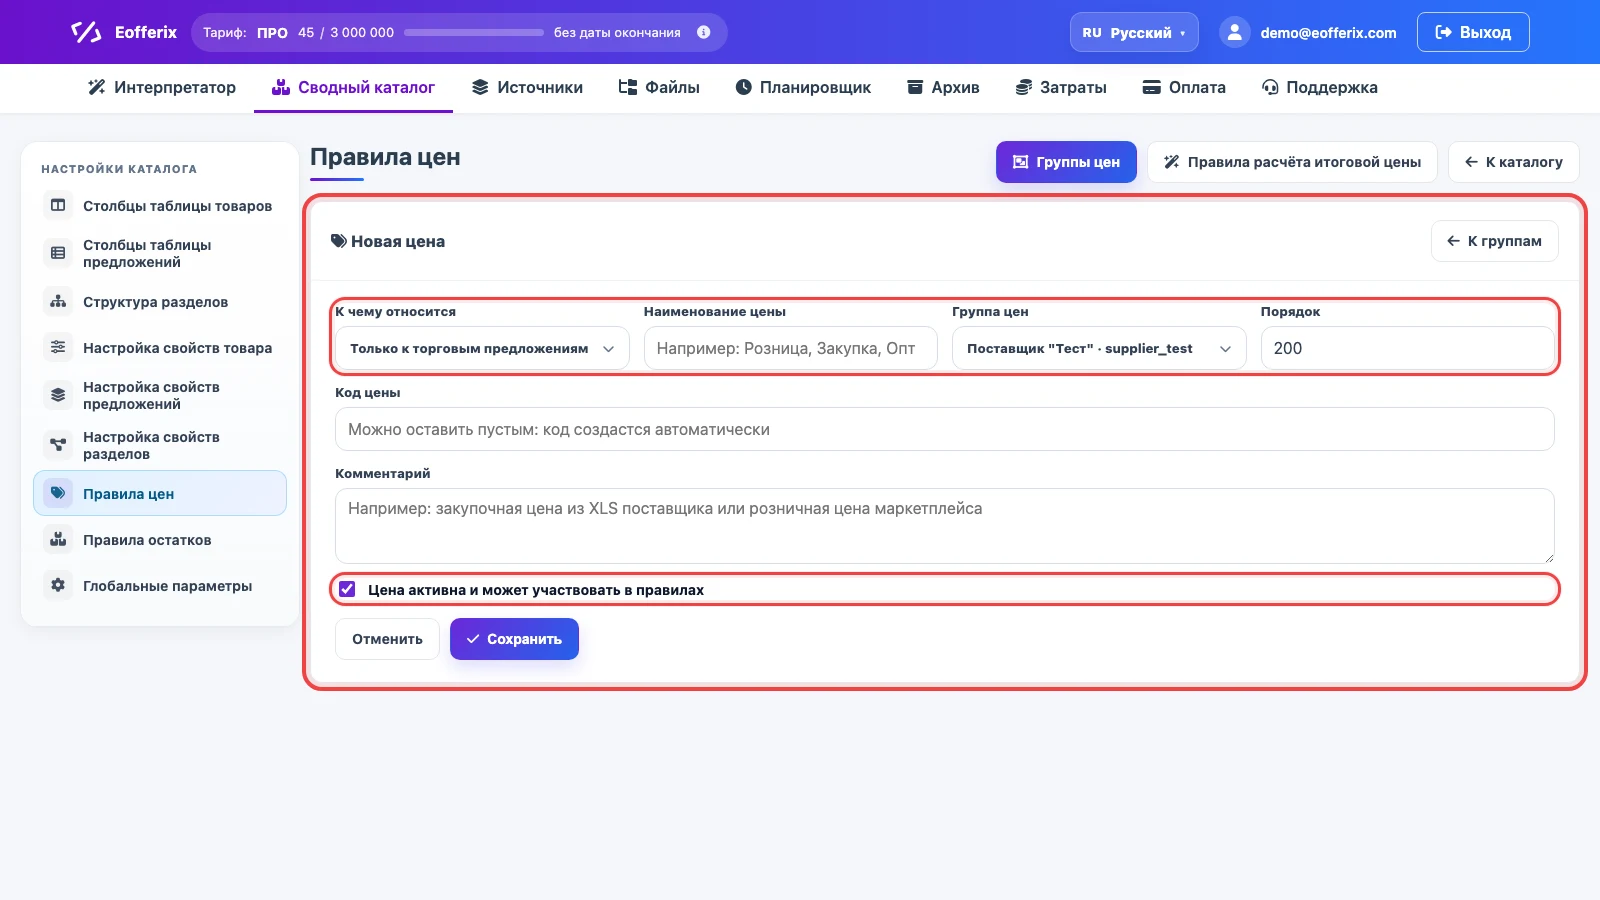Switch to Планировщик tab
The width and height of the screenshot is (1600, 900).
[x=803, y=87]
